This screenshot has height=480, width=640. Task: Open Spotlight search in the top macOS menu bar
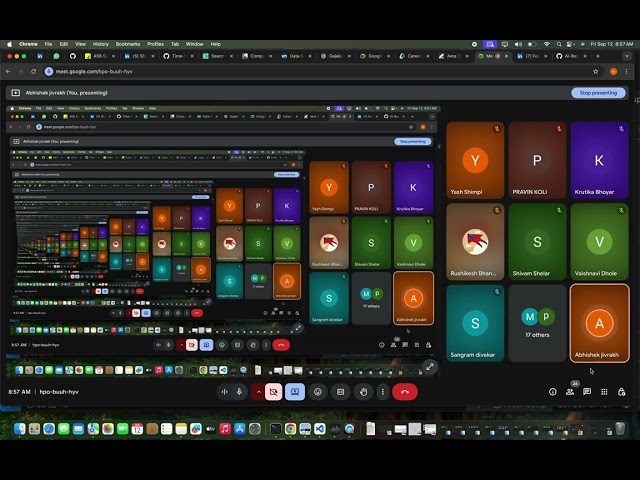click(558, 44)
